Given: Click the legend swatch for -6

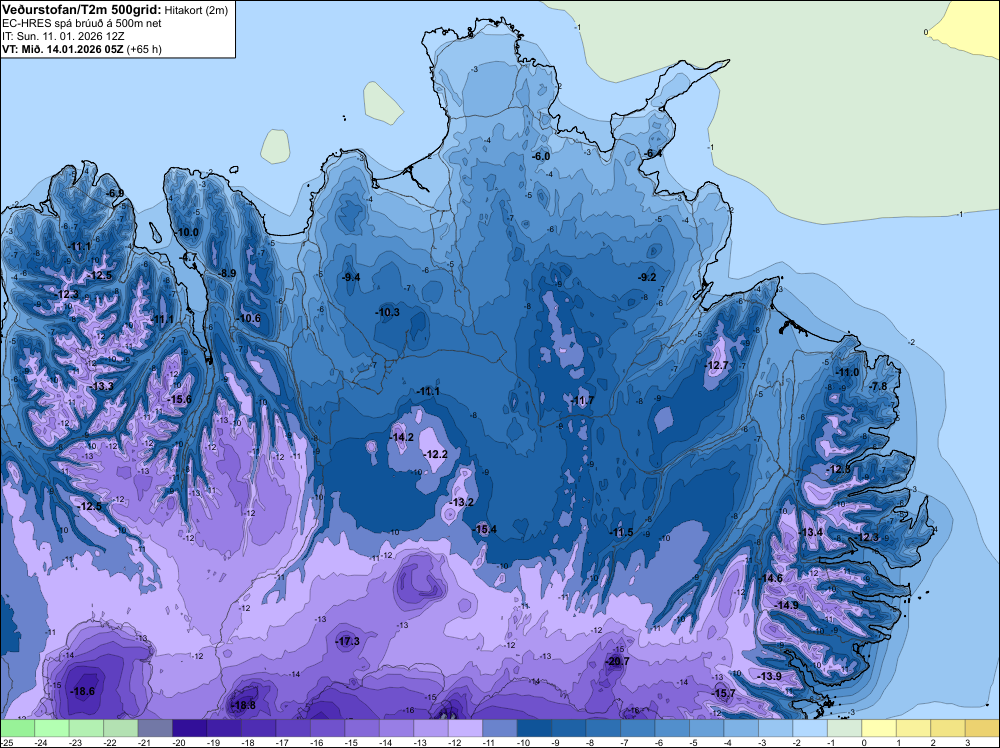Looking at the screenshot, I should point(672,728).
